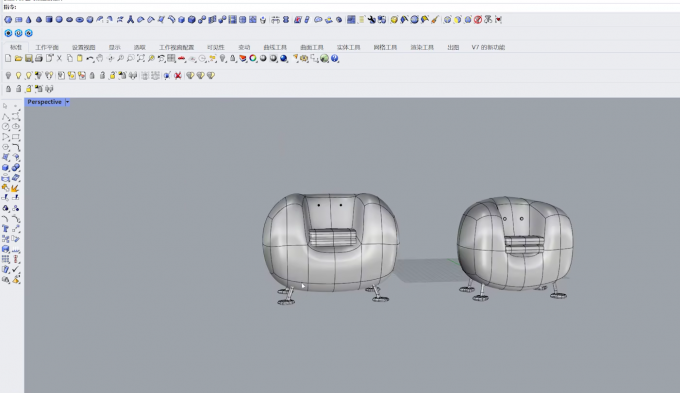This screenshot has height=393, width=680.
Task: Render with the blue sphere icon
Action: point(284,58)
